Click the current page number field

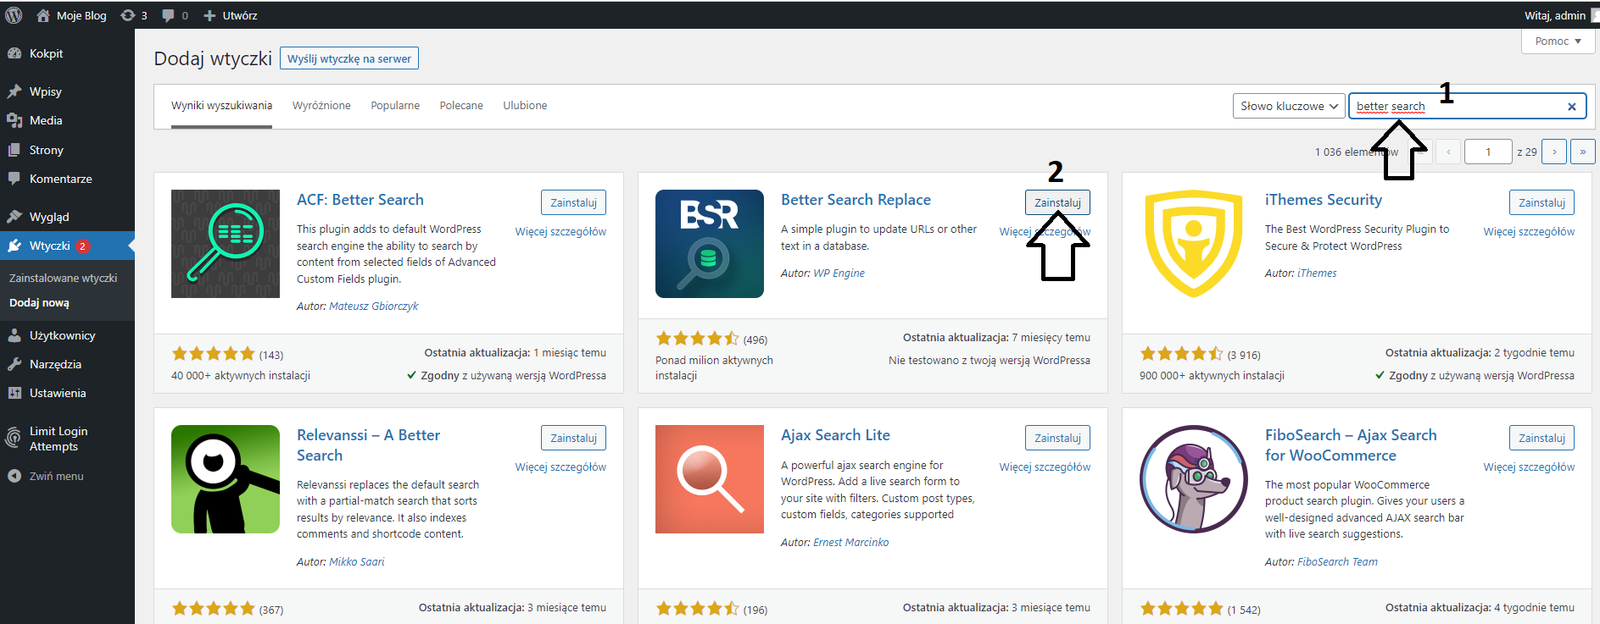(x=1488, y=152)
